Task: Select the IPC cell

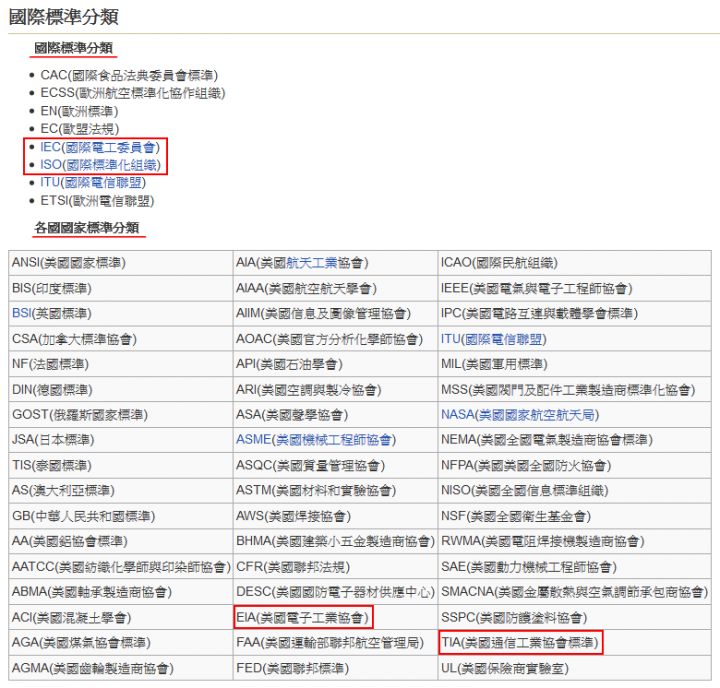Action: coord(575,313)
